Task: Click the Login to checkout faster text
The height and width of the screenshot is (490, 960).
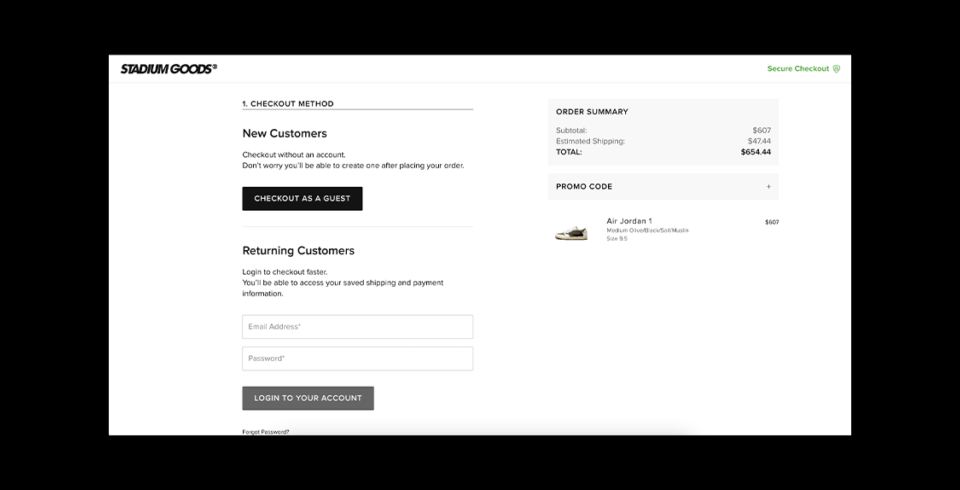Action: (x=285, y=272)
